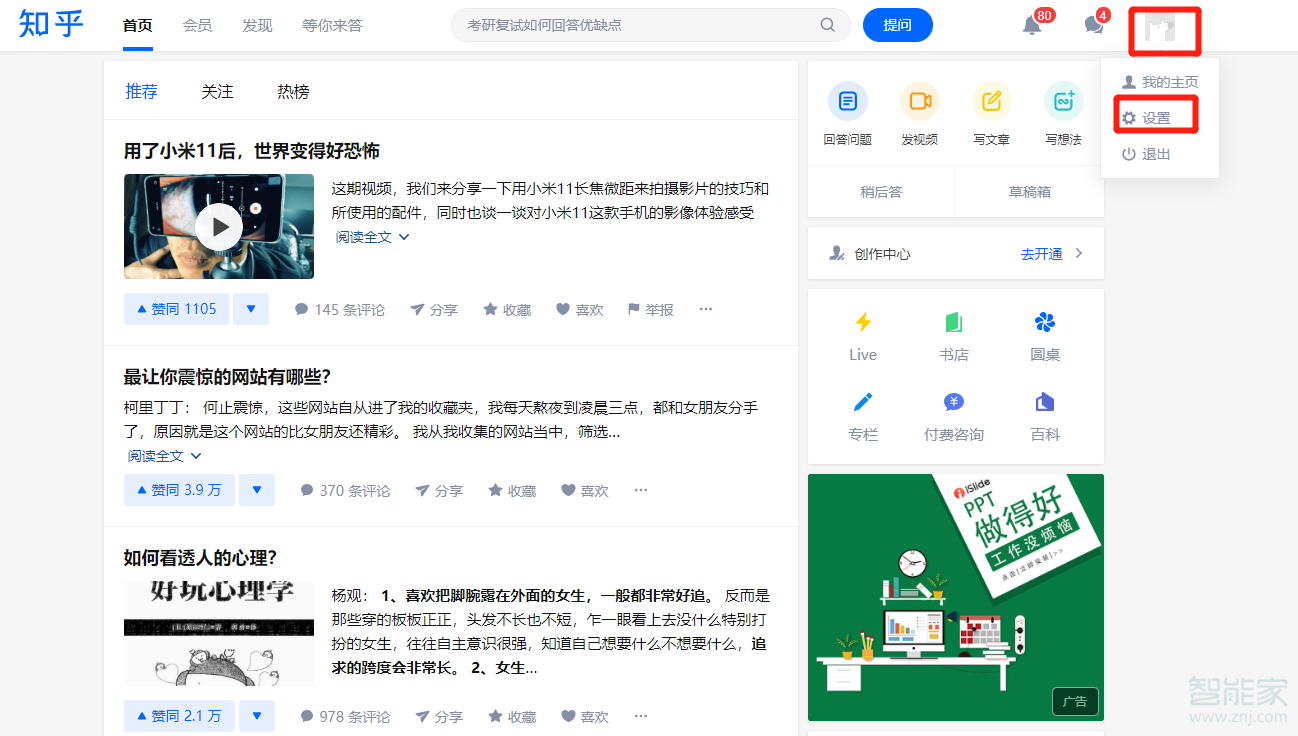Favorite the 震惊的网站 answer via 收藏

tap(511, 490)
